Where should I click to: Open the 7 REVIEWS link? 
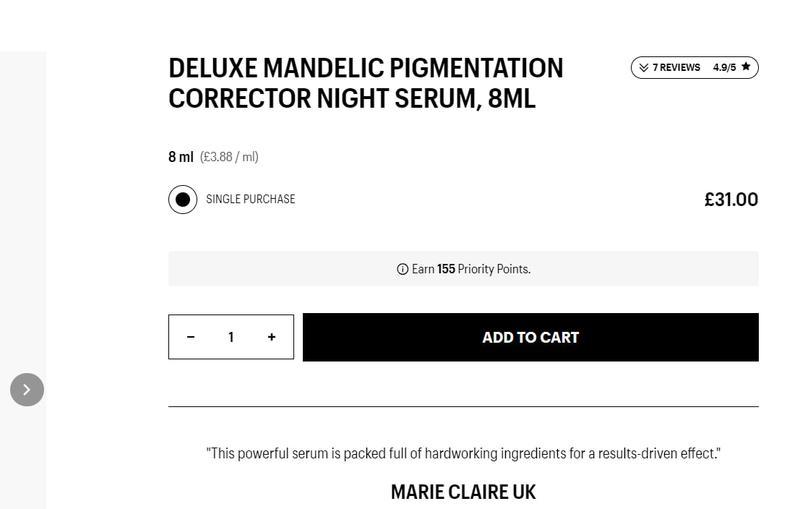point(676,68)
